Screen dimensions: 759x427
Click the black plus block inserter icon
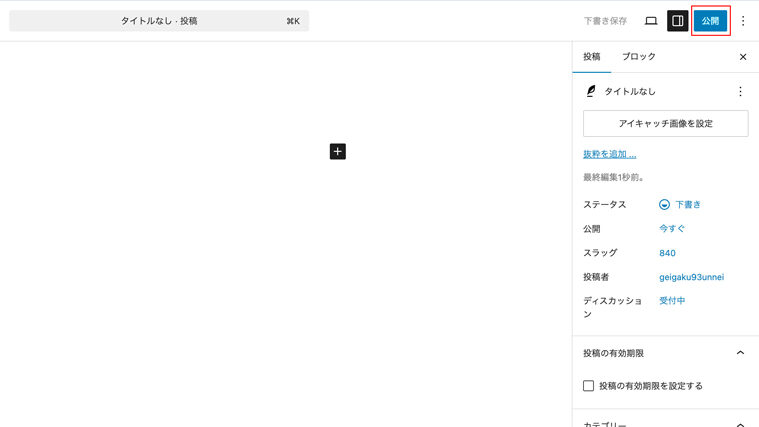pos(338,151)
